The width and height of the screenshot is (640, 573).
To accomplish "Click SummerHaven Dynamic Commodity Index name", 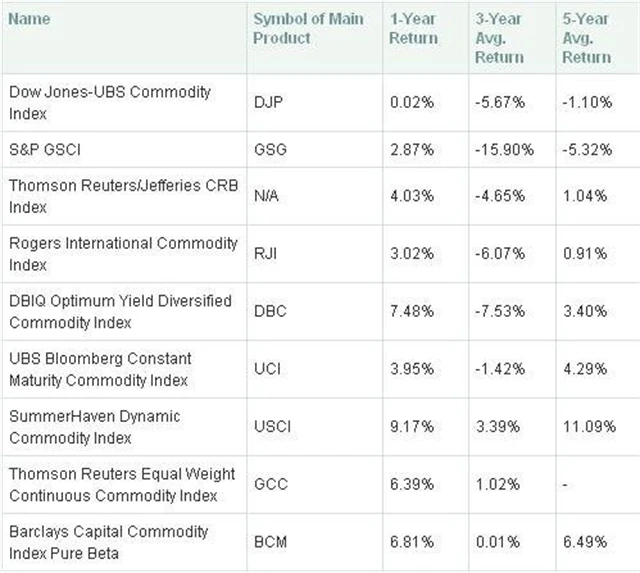I will (100, 427).
